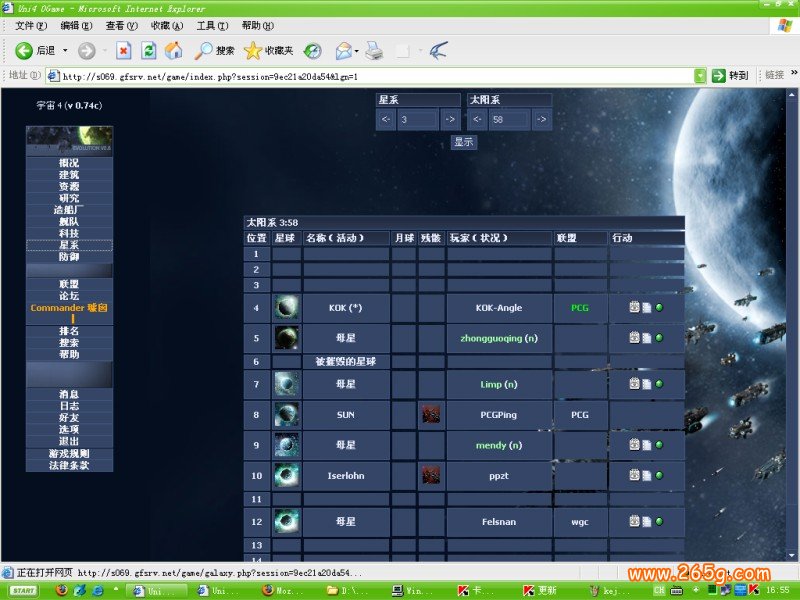
Task: Open the Back button history dropdown arrow
Action: click(x=66, y=50)
